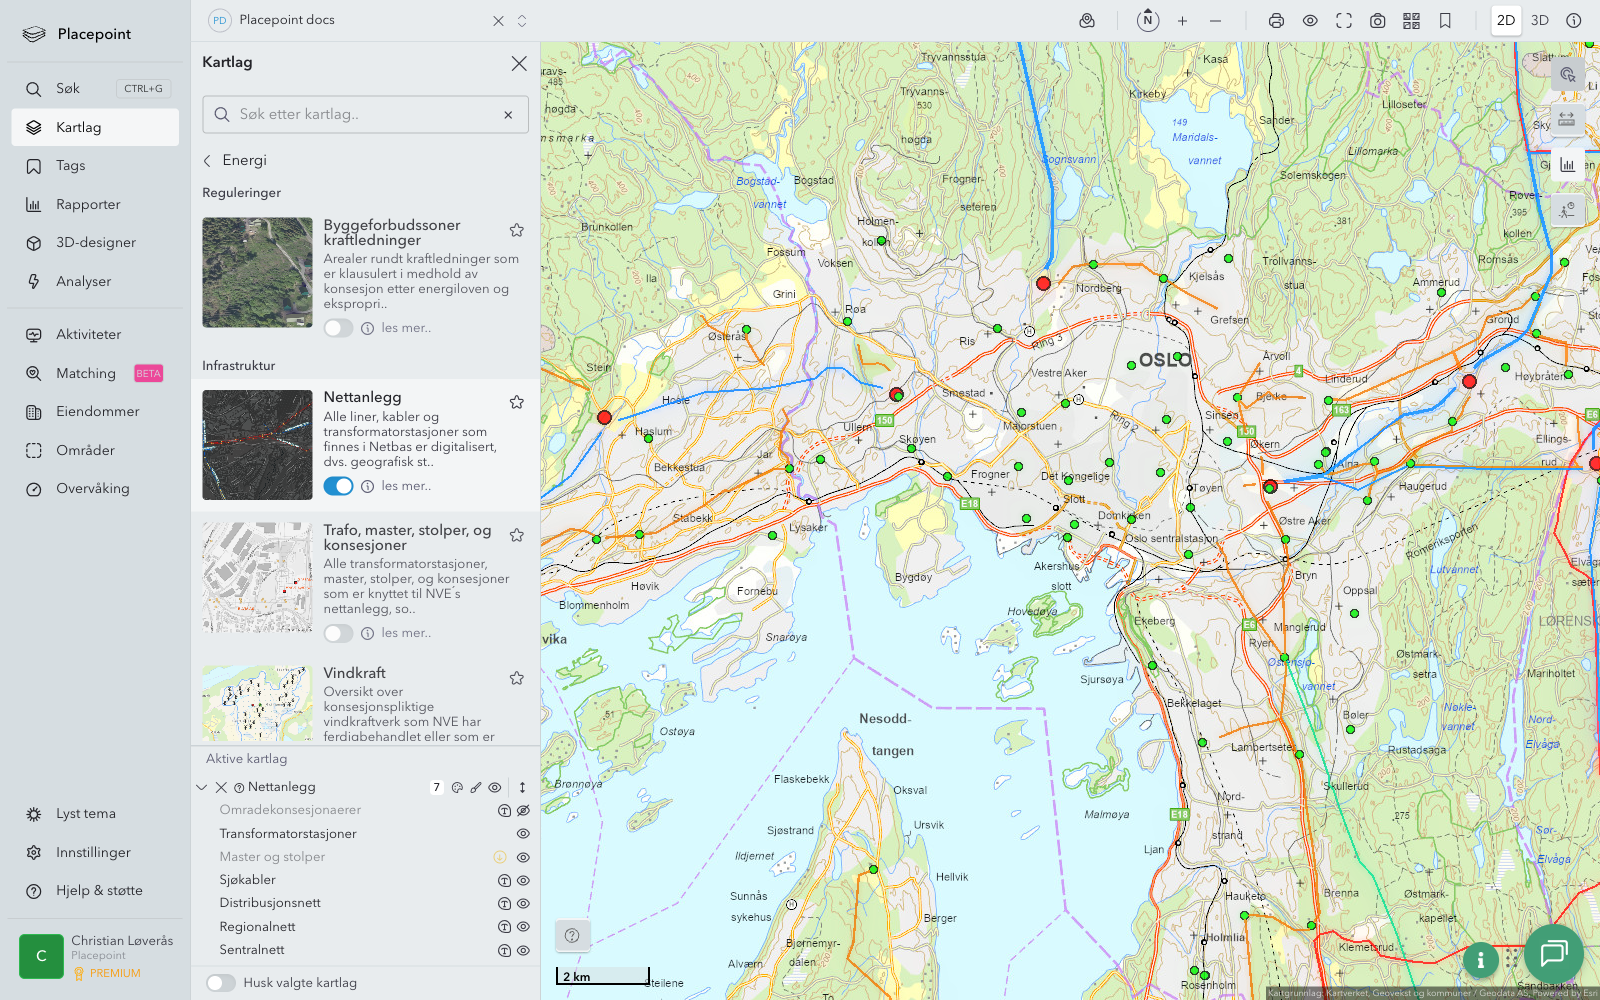Zoom in with the plus icon

(x=1182, y=21)
